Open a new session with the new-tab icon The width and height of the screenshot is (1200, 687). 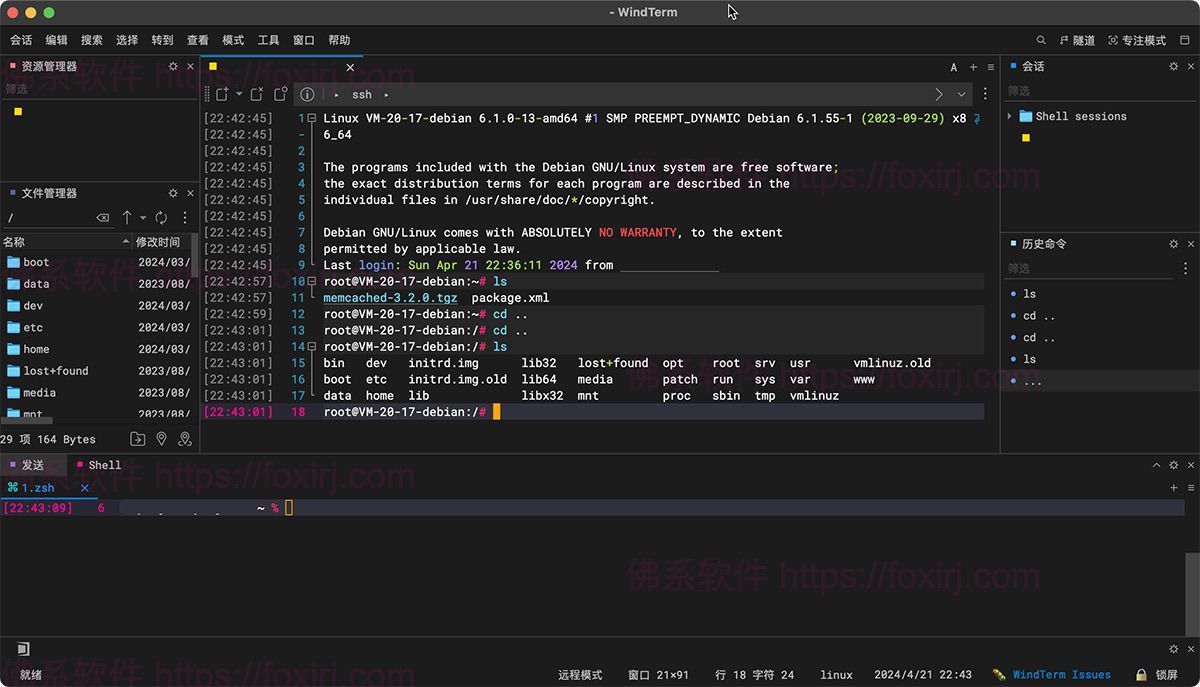[222, 94]
